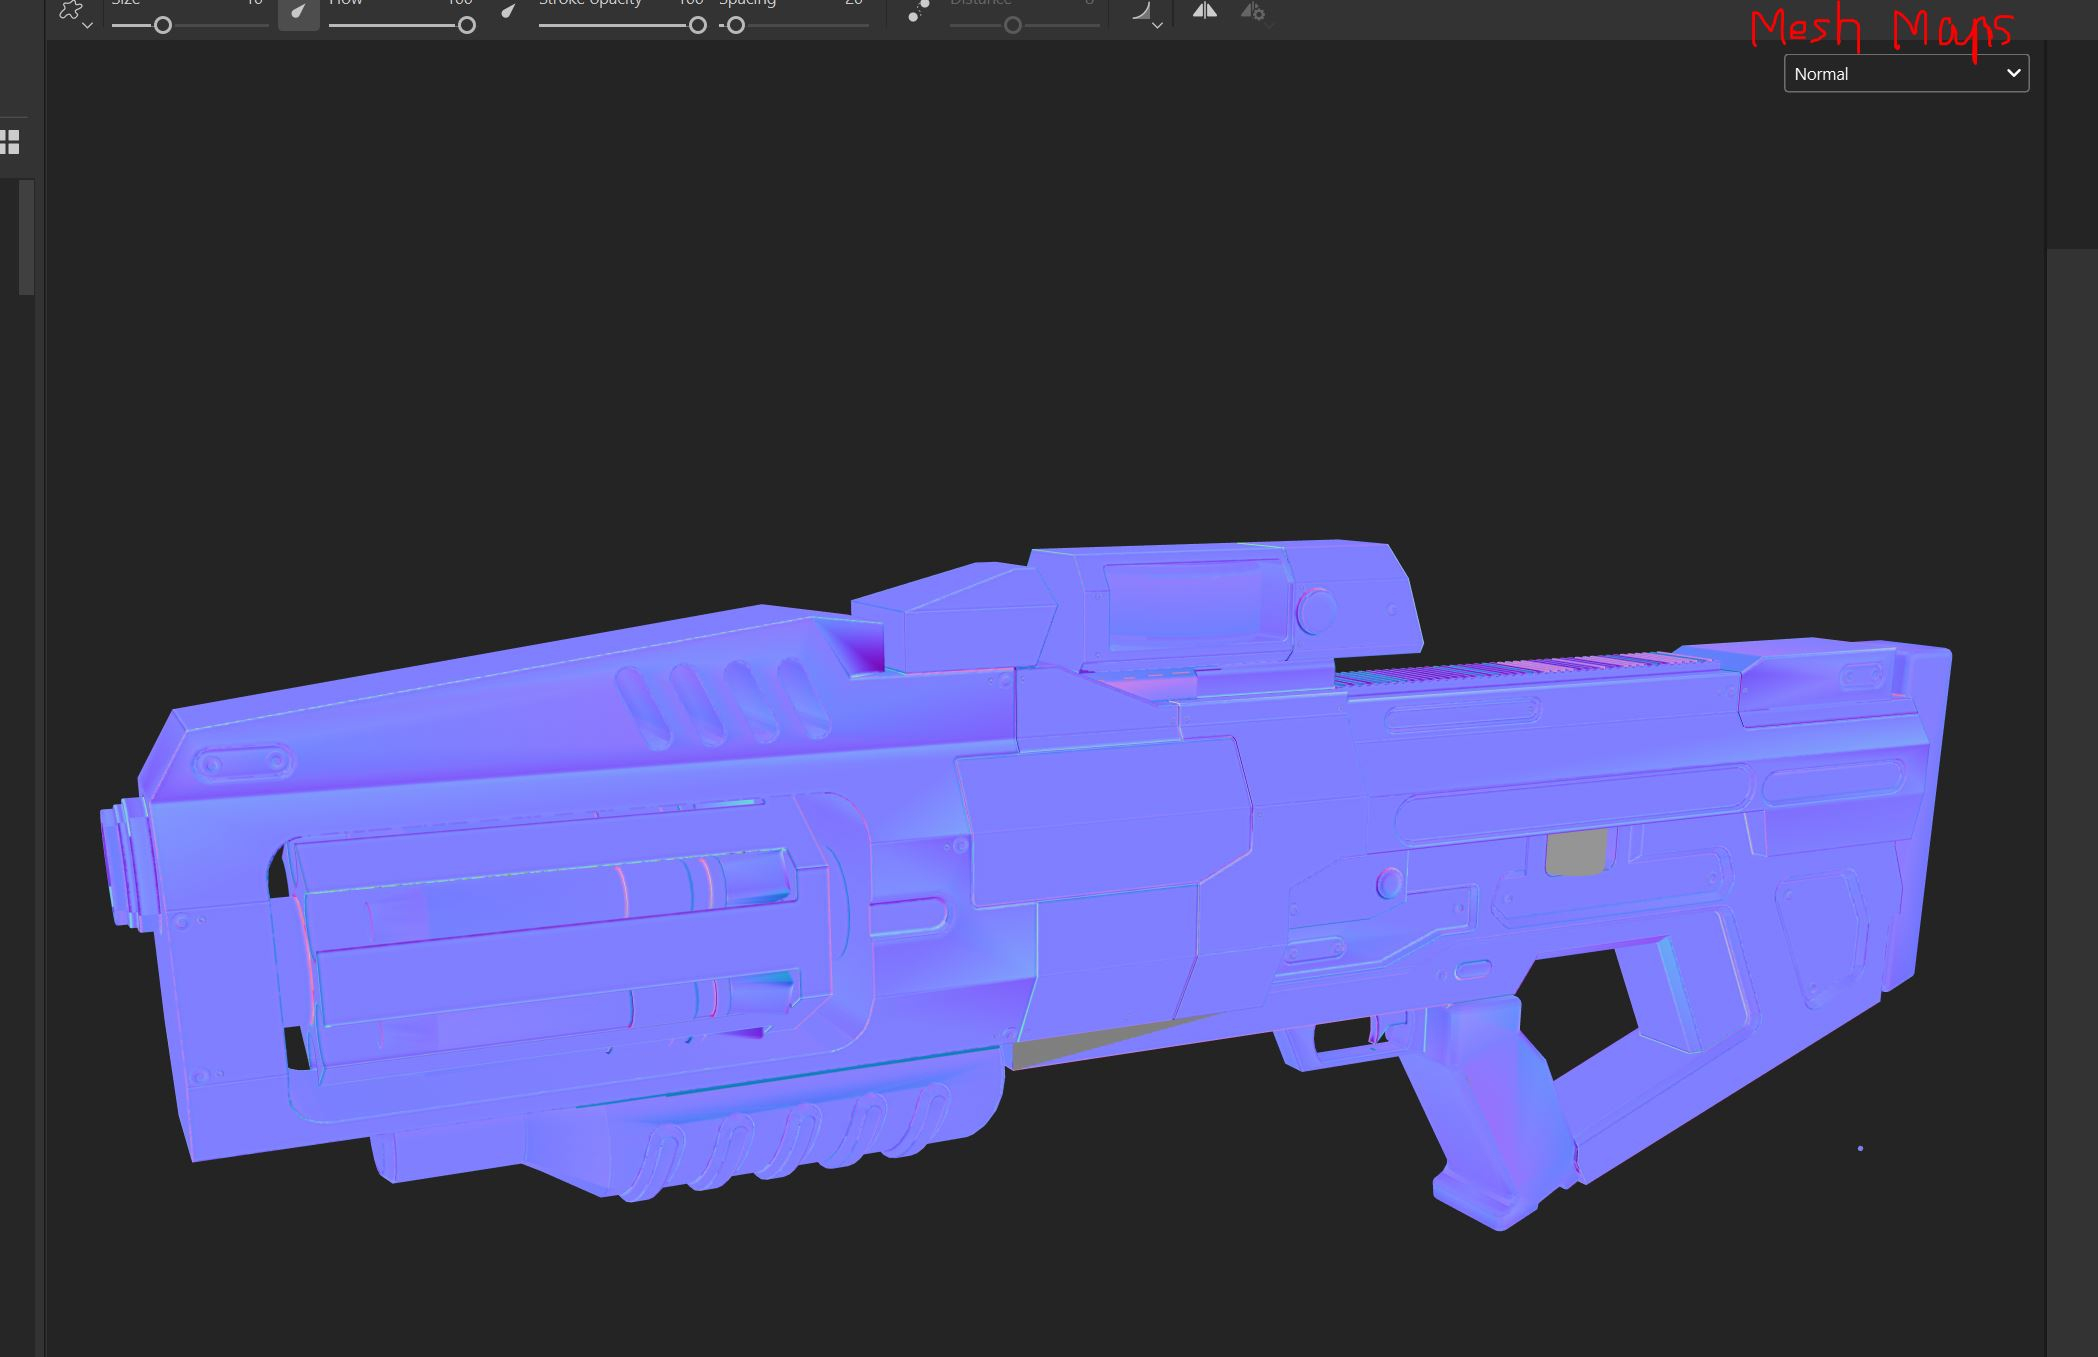The height and width of the screenshot is (1357, 2098).
Task: Open the Normal mesh map dropdown
Action: coord(1906,74)
